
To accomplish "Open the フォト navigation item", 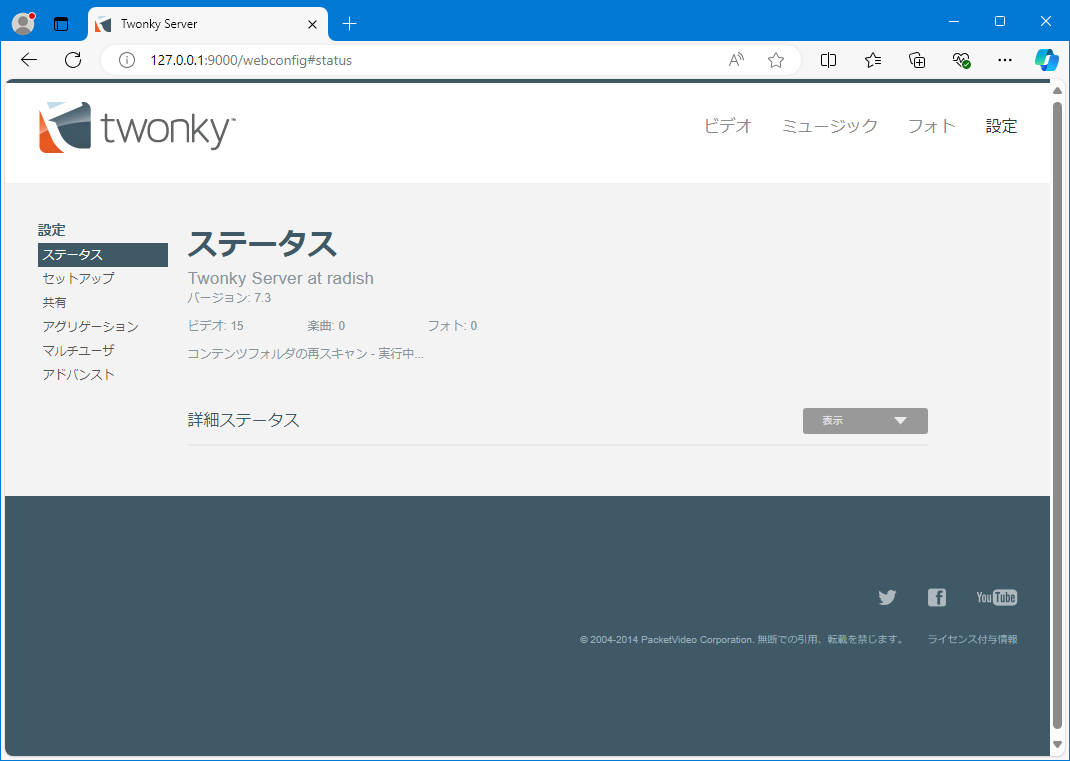I will click(x=931, y=126).
